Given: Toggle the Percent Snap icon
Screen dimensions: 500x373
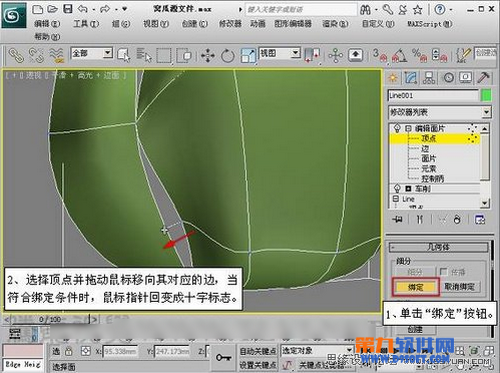Looking at the screenshot, I should tap(419, 55).
